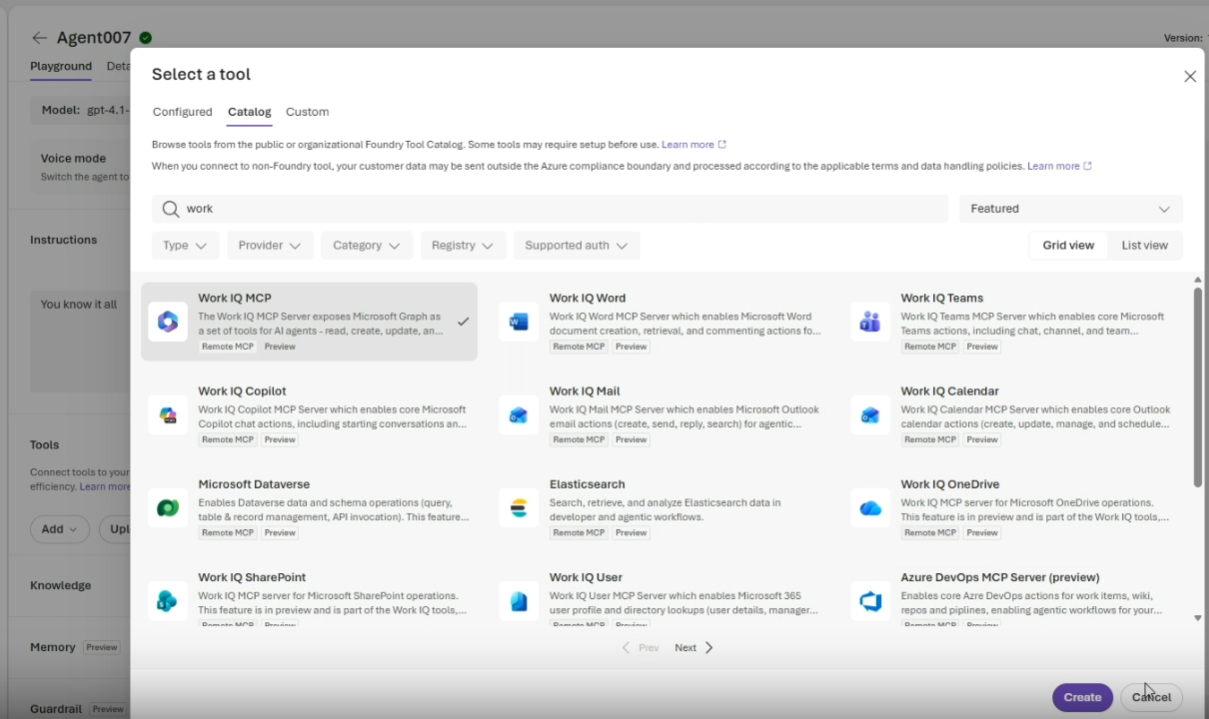Go to Next page of results

[x=694, y=648]
